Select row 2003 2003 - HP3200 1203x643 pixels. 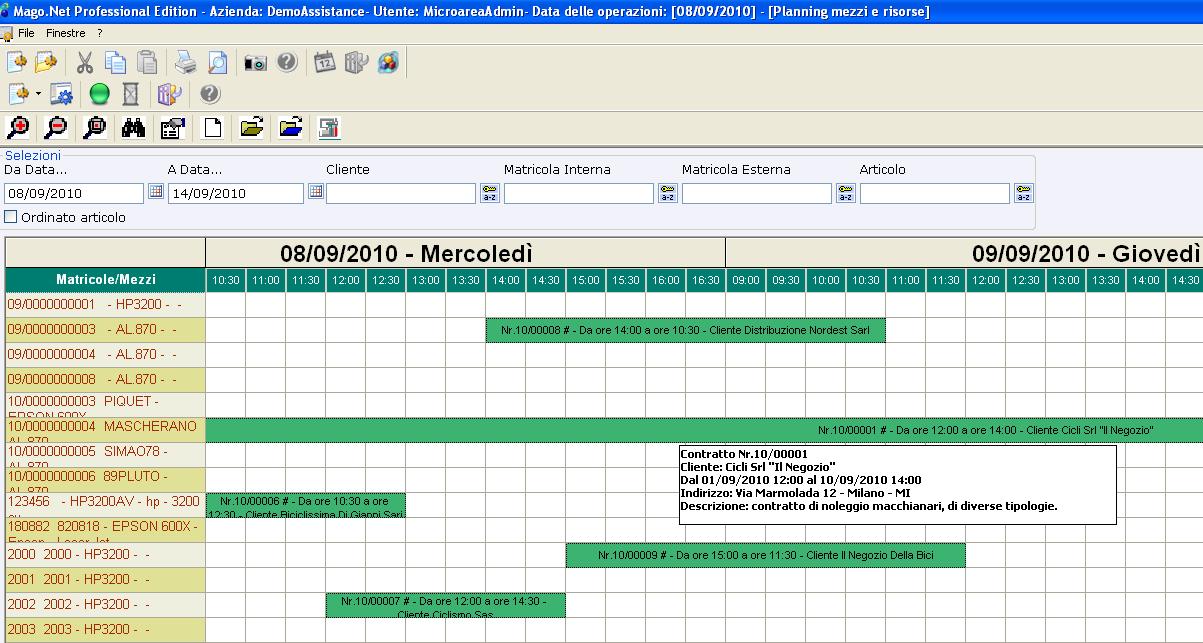[x=105, y=630]
